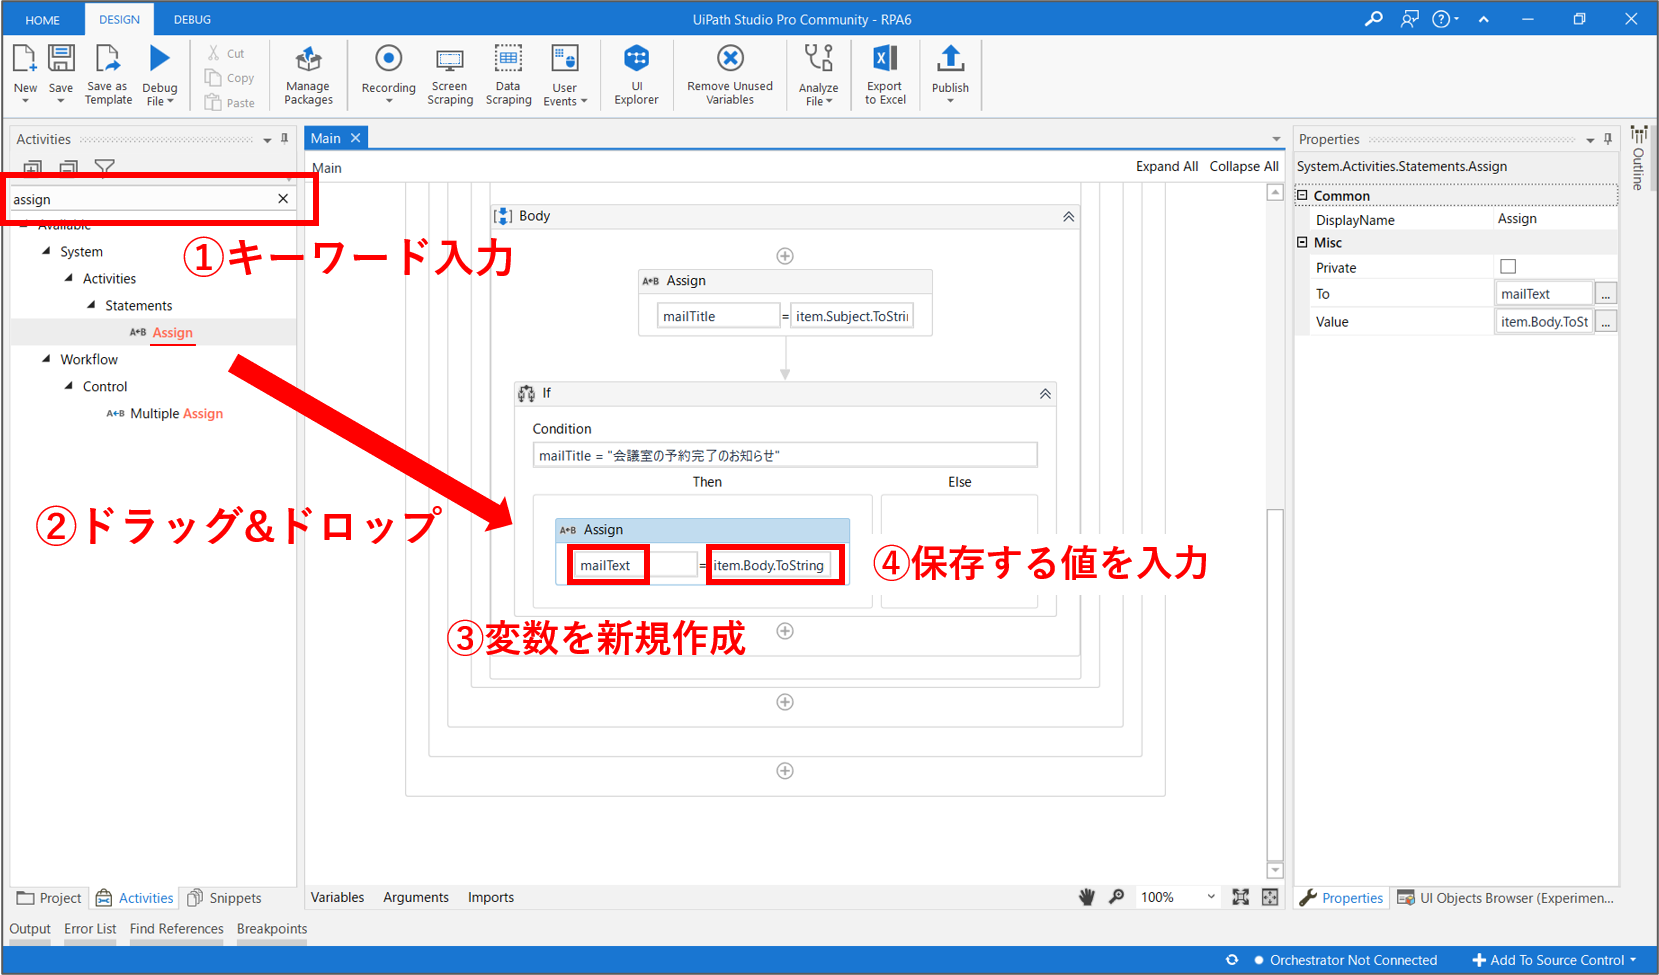Image resolution: width=1659 pixels, height=975 pixels.
Task: Collapse the Misc properties section
Action: click(1302, 243)
